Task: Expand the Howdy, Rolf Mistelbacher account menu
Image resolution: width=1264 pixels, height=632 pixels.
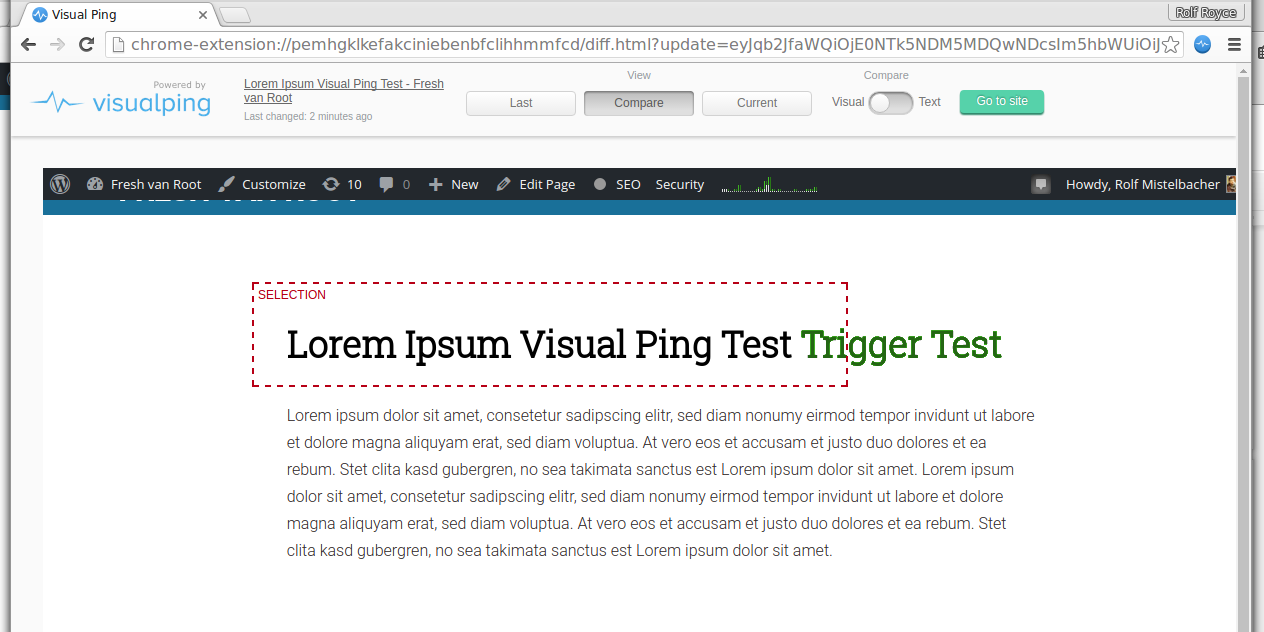Action: point(1142,184)
